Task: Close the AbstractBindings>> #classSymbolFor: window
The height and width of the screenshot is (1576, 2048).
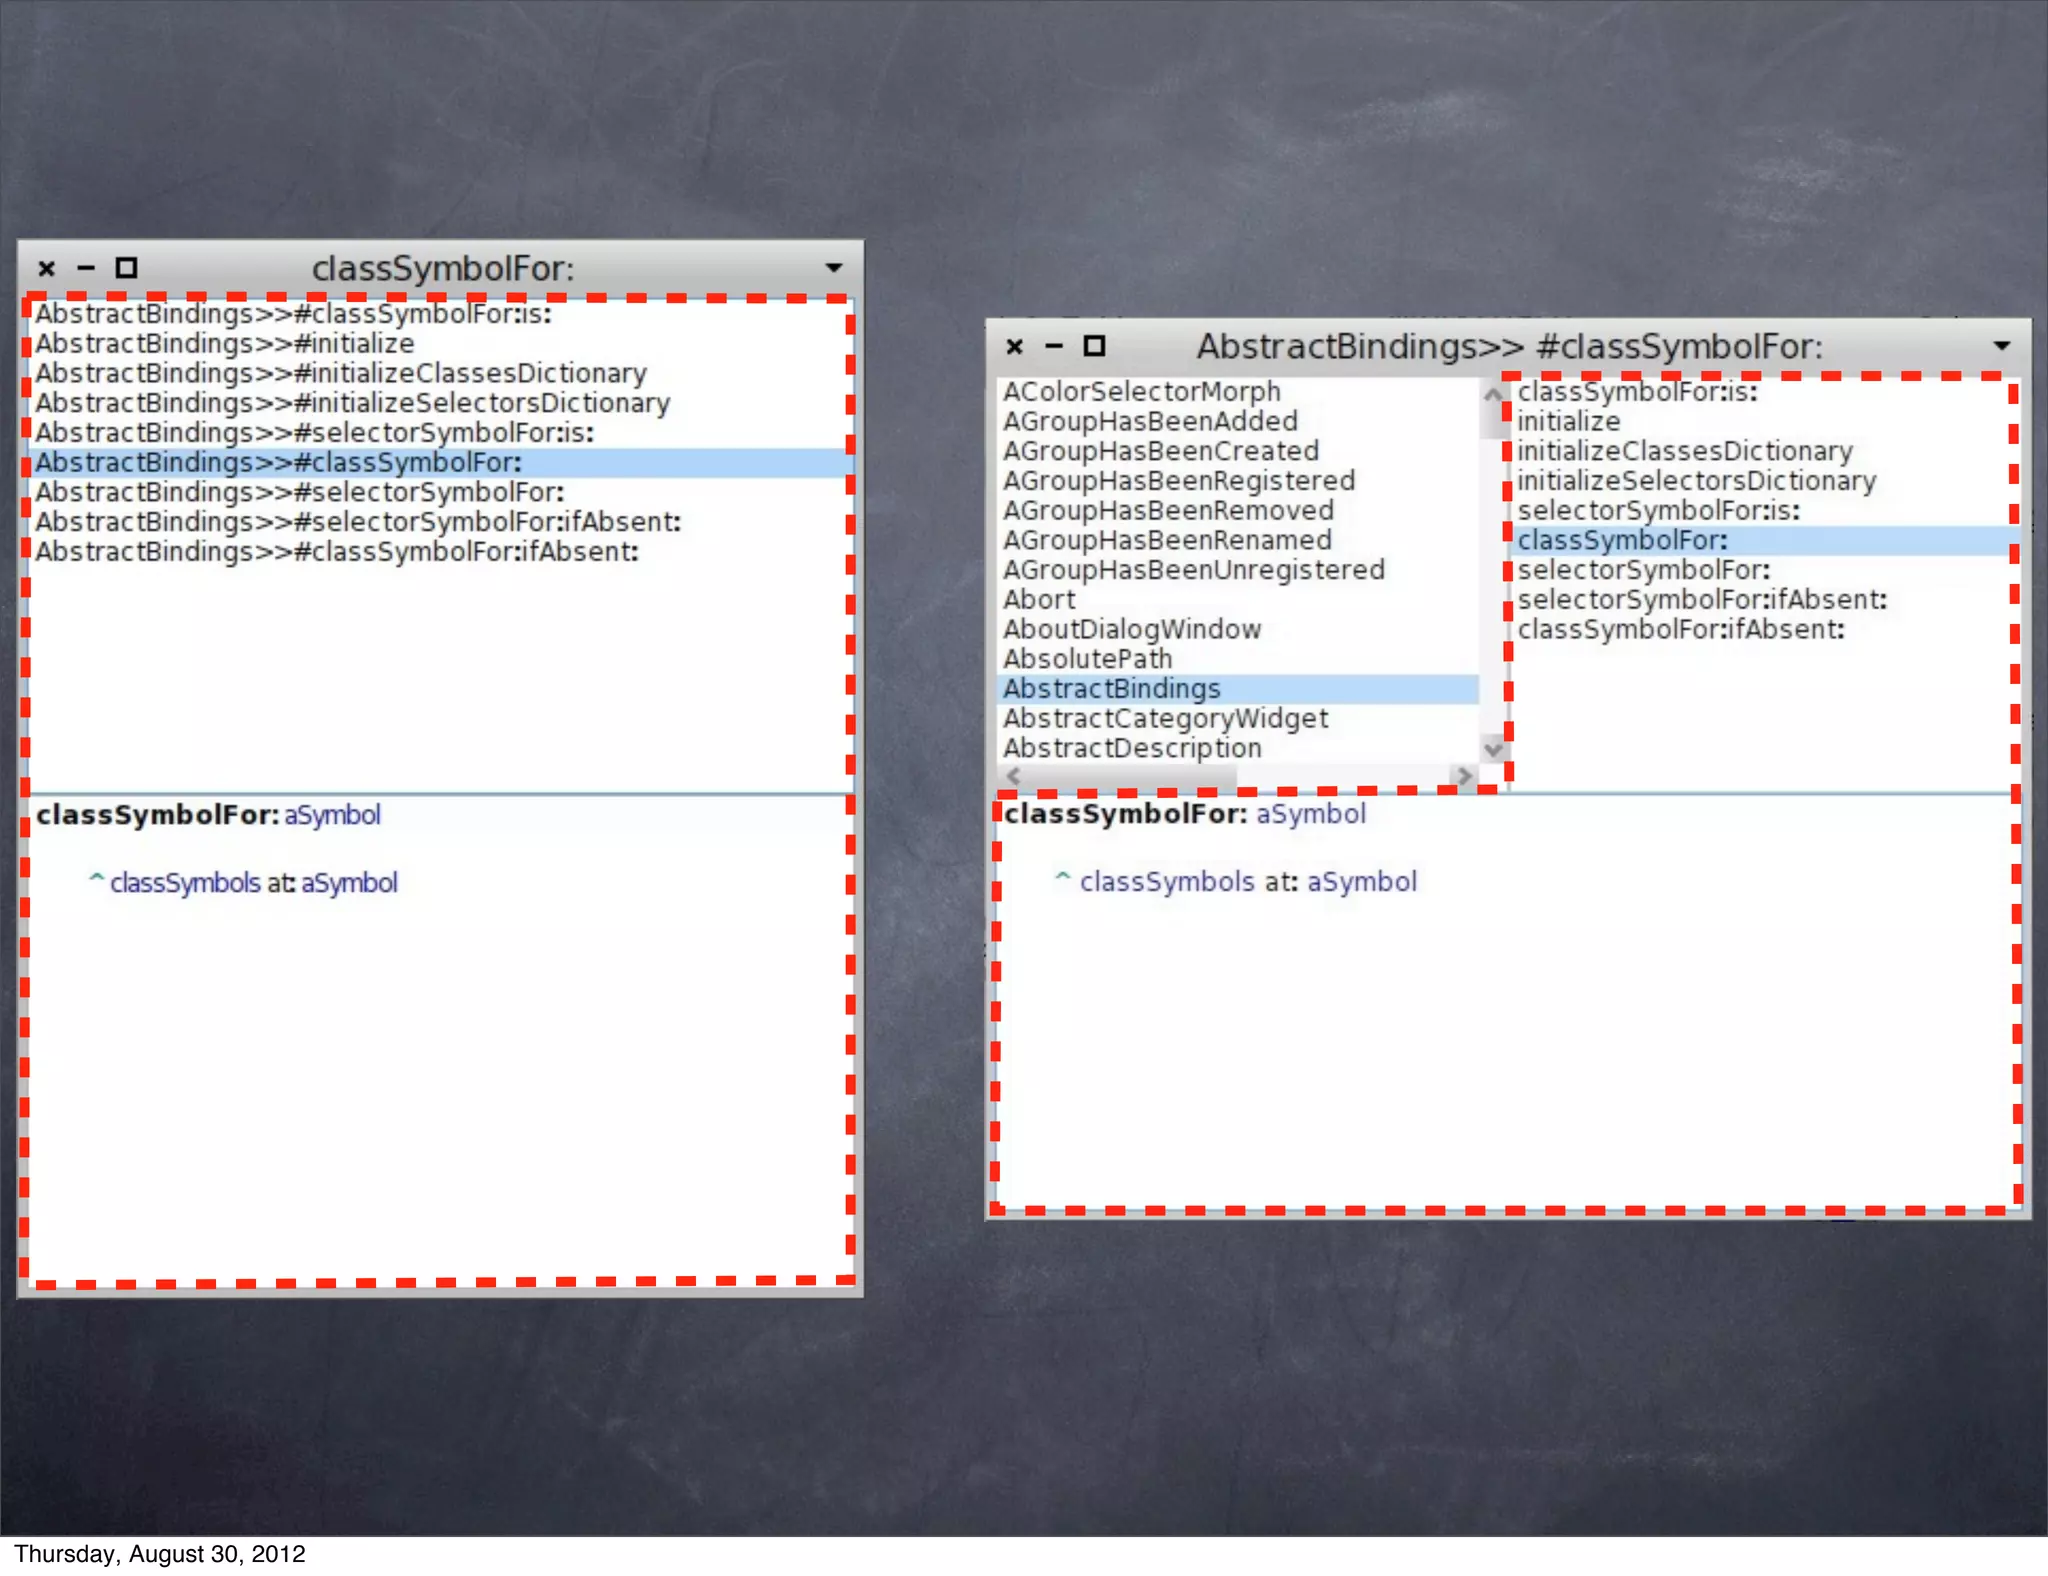Action: [1014, 346]
